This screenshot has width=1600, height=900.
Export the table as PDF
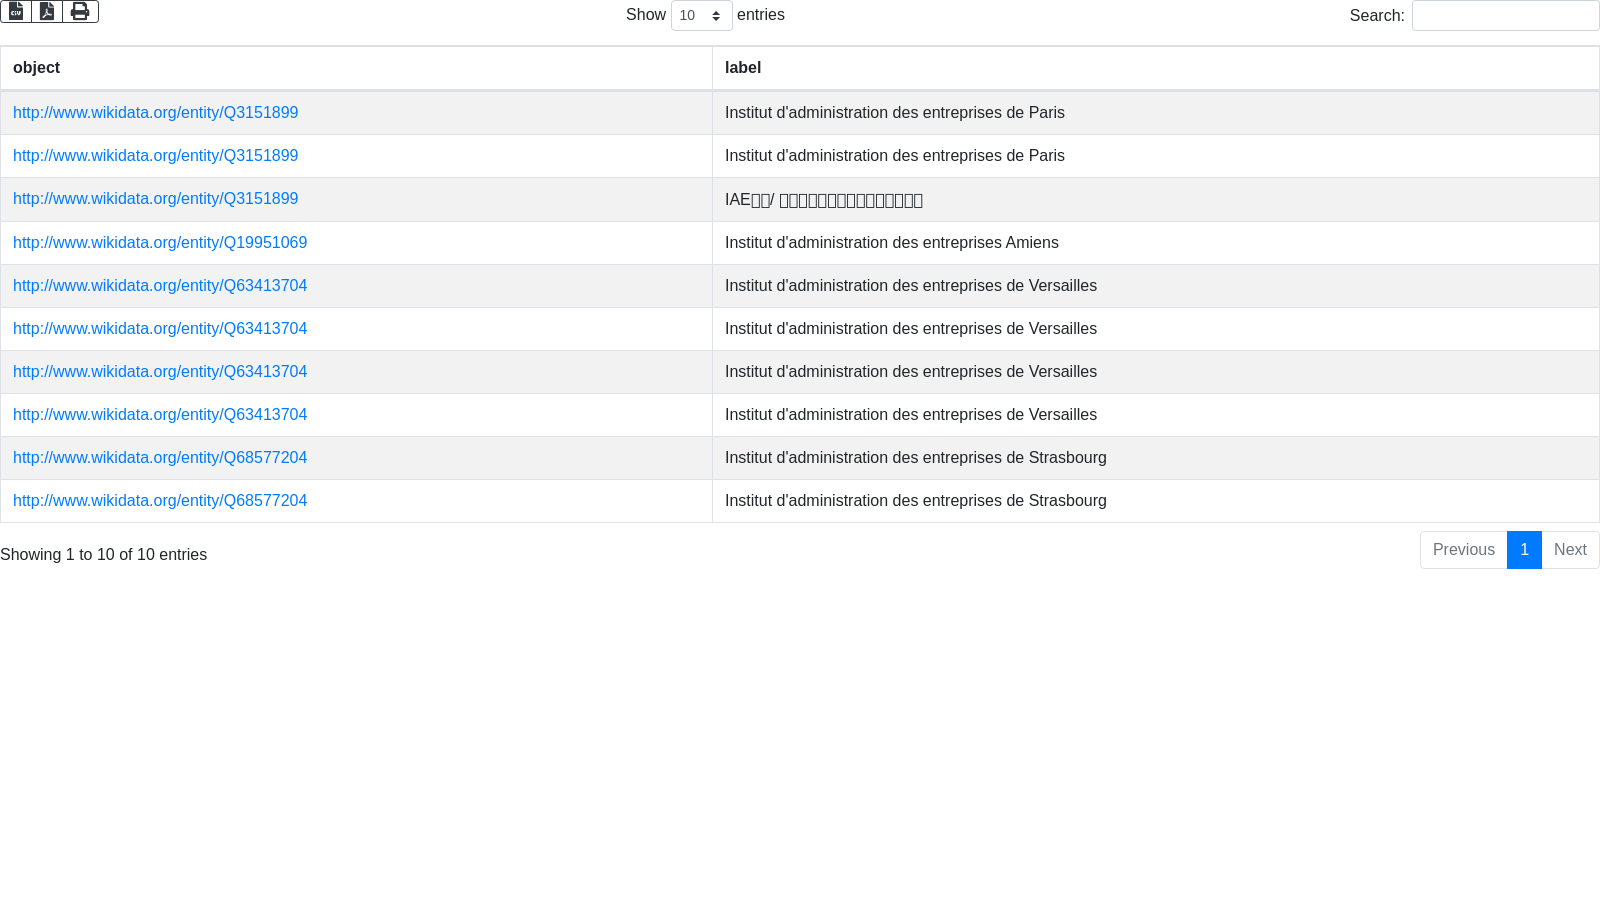click(x=47, y=11)
